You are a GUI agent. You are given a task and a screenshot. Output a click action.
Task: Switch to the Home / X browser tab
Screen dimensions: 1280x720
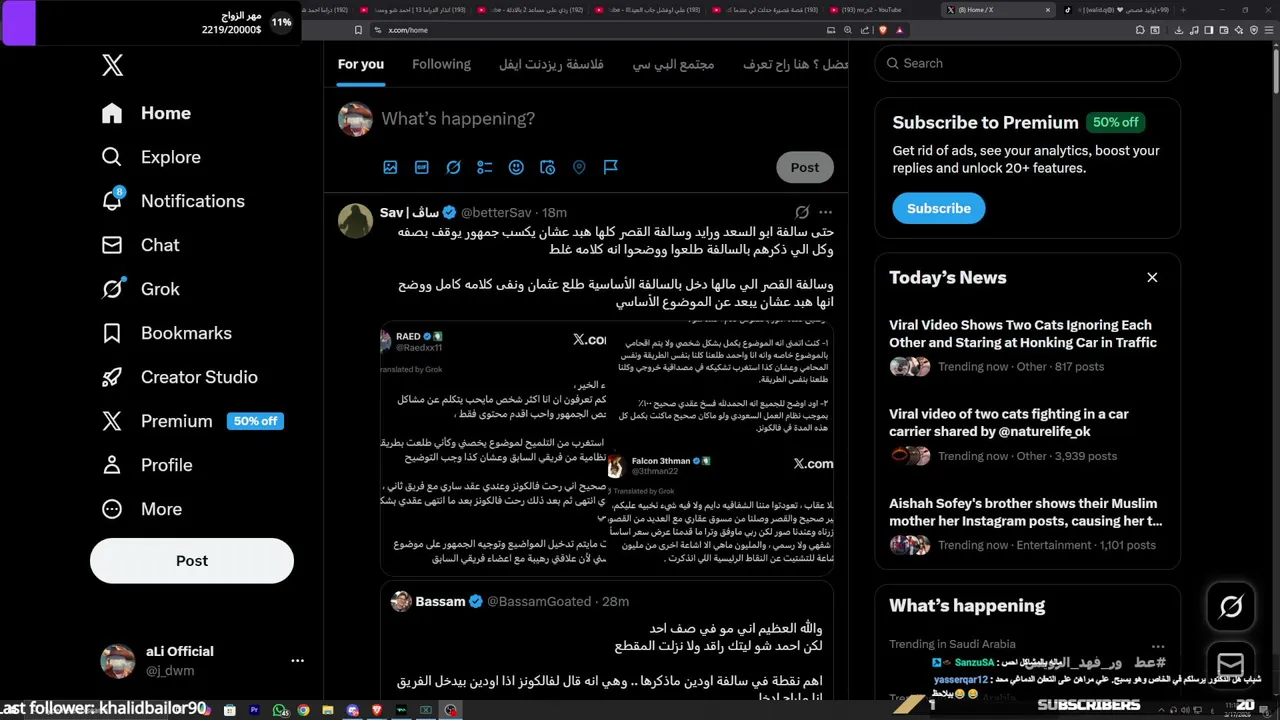(x=999, y=9)
